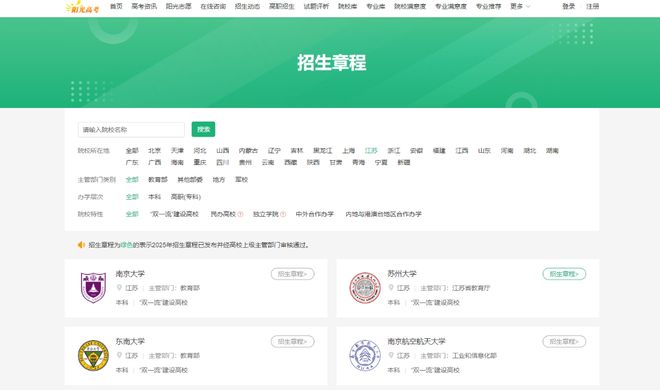
Task: Filter by 中外合作办学 characteristic
Action: [x=314, y=214]
